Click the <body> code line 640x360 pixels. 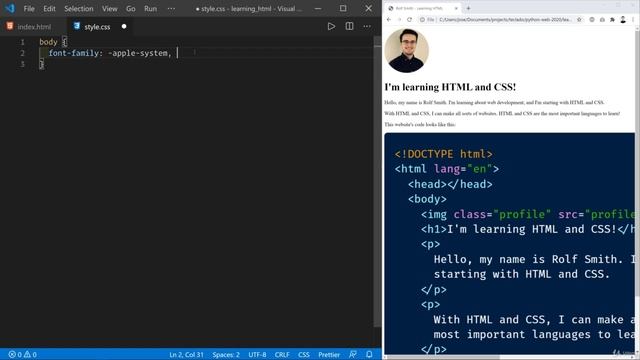(427, 199)
